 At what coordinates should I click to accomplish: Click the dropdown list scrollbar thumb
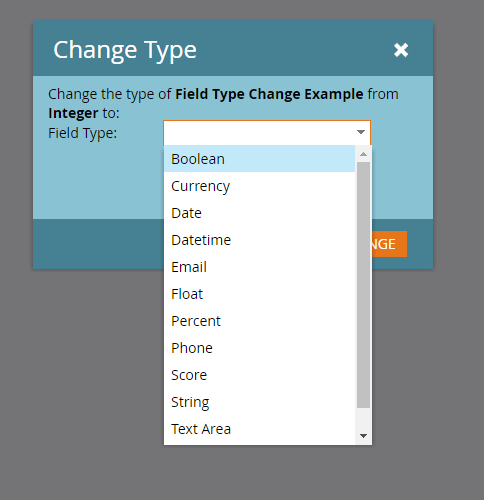pos(363,285)
